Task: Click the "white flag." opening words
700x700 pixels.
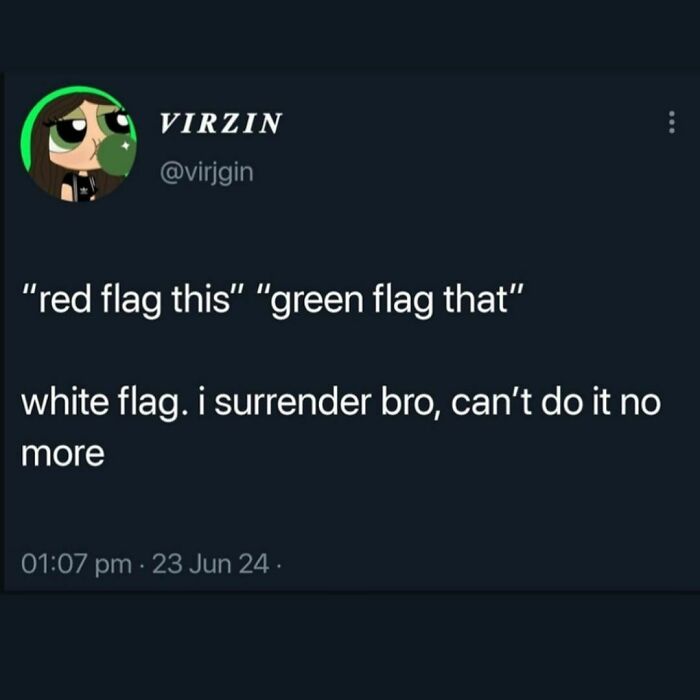Action: (x=103, y=403)
